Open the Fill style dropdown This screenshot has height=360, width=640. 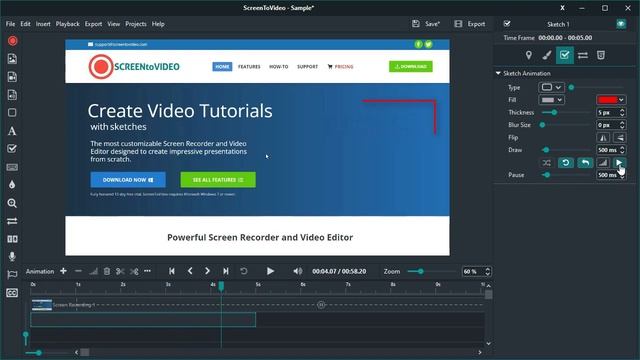click(551, 100)
